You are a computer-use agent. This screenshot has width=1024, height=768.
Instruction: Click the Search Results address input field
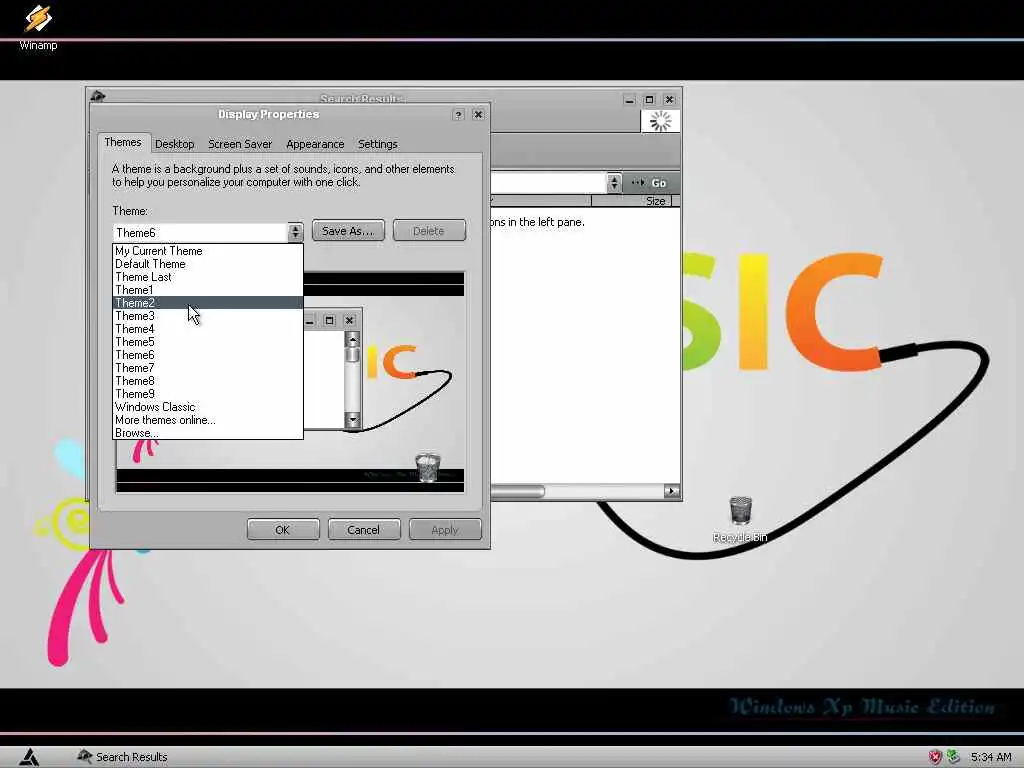549,183
